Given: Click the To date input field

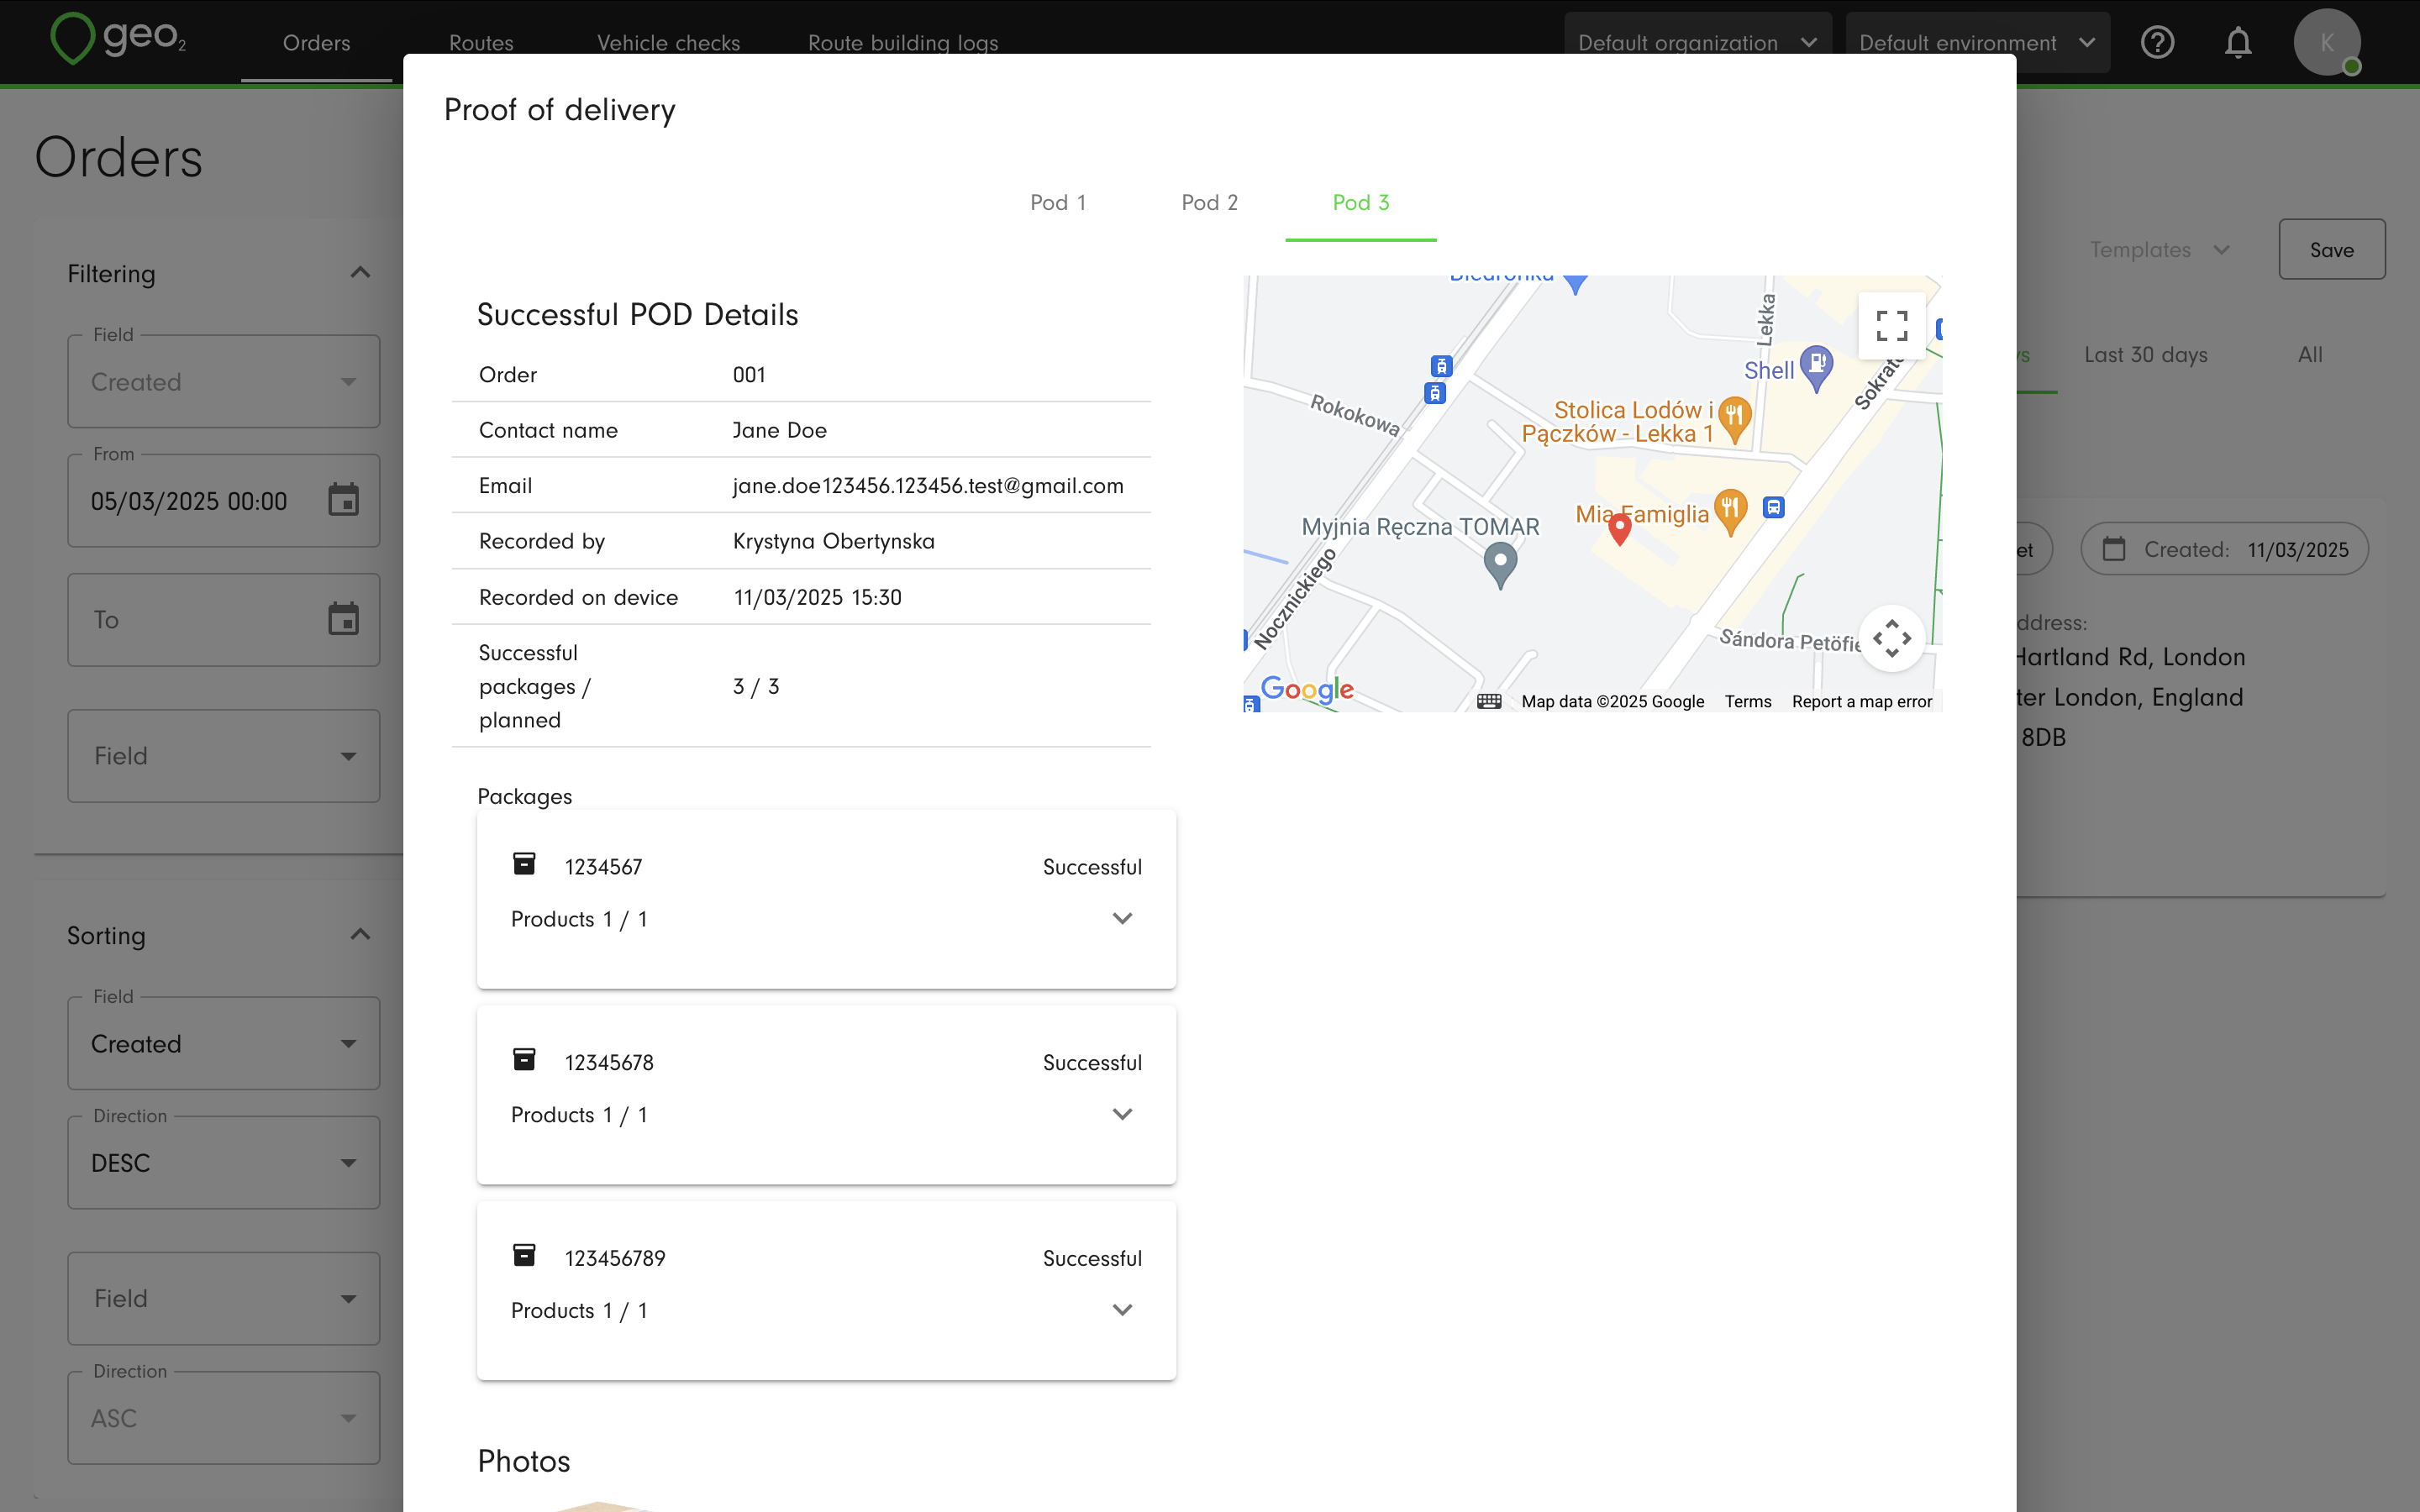Looking at the screenshot, I should pos(224,619).
